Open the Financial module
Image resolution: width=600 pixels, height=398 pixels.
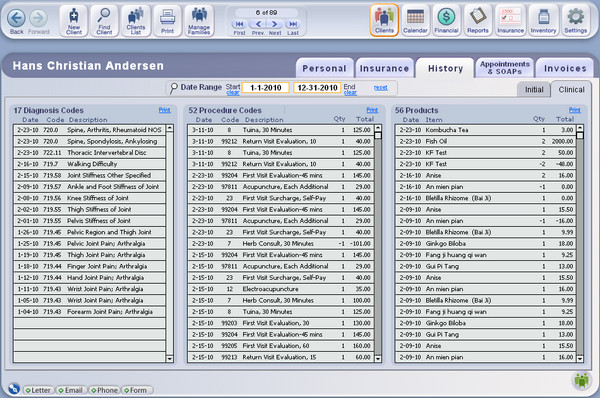pyautogui.click(x=446, y=20)
